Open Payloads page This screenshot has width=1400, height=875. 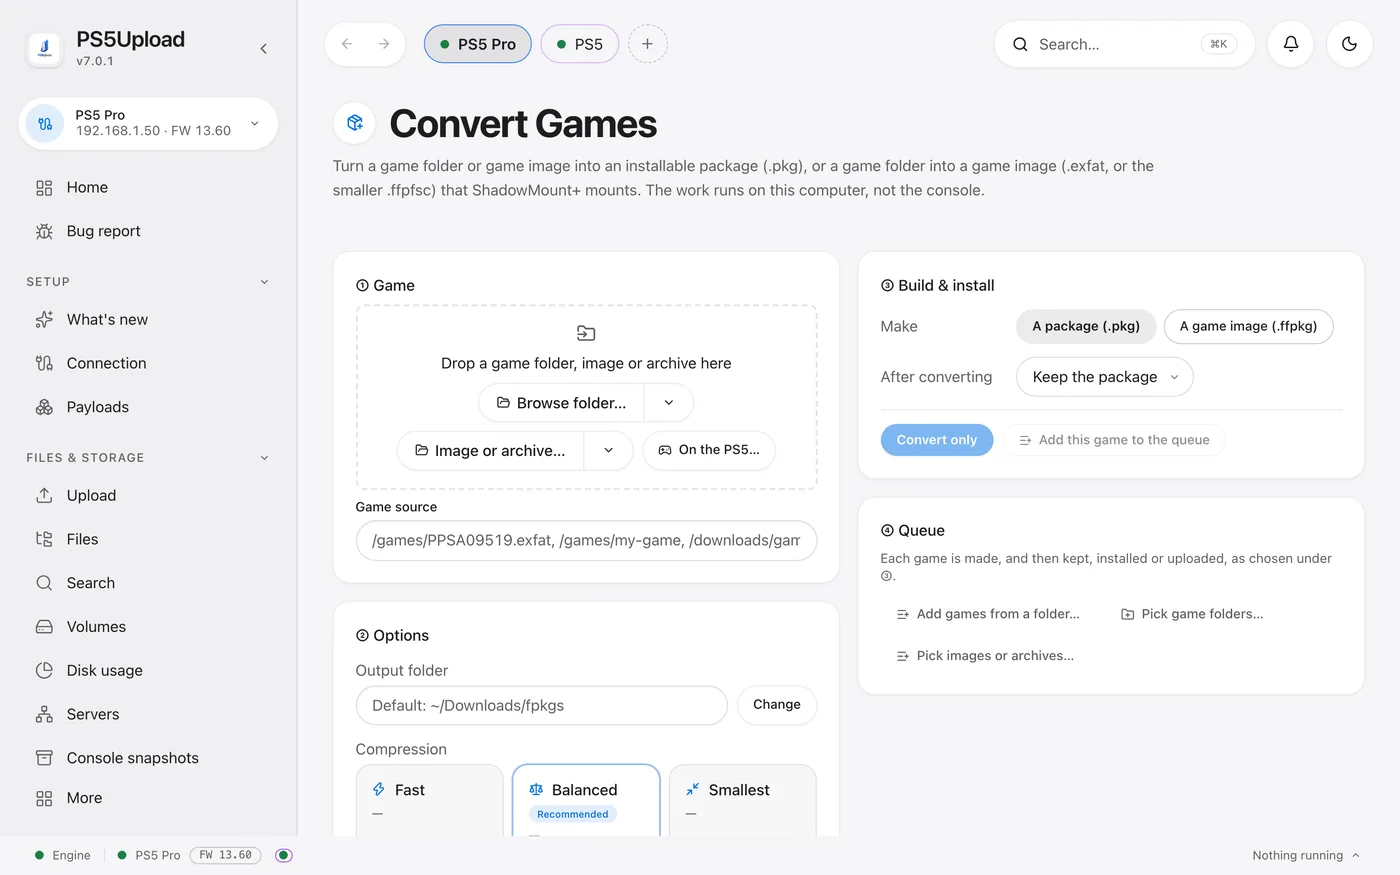tap(148, 407)
